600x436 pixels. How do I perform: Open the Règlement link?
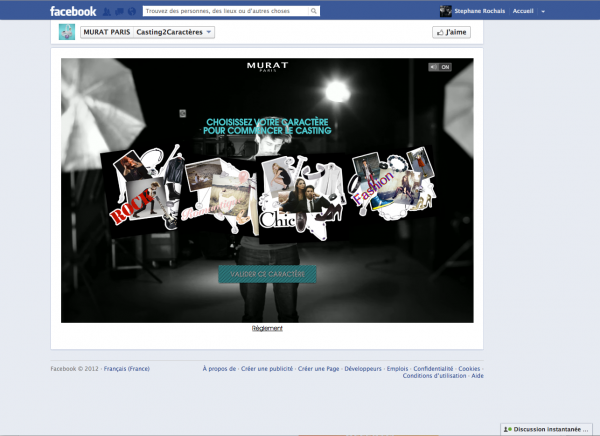click(267, 328)
